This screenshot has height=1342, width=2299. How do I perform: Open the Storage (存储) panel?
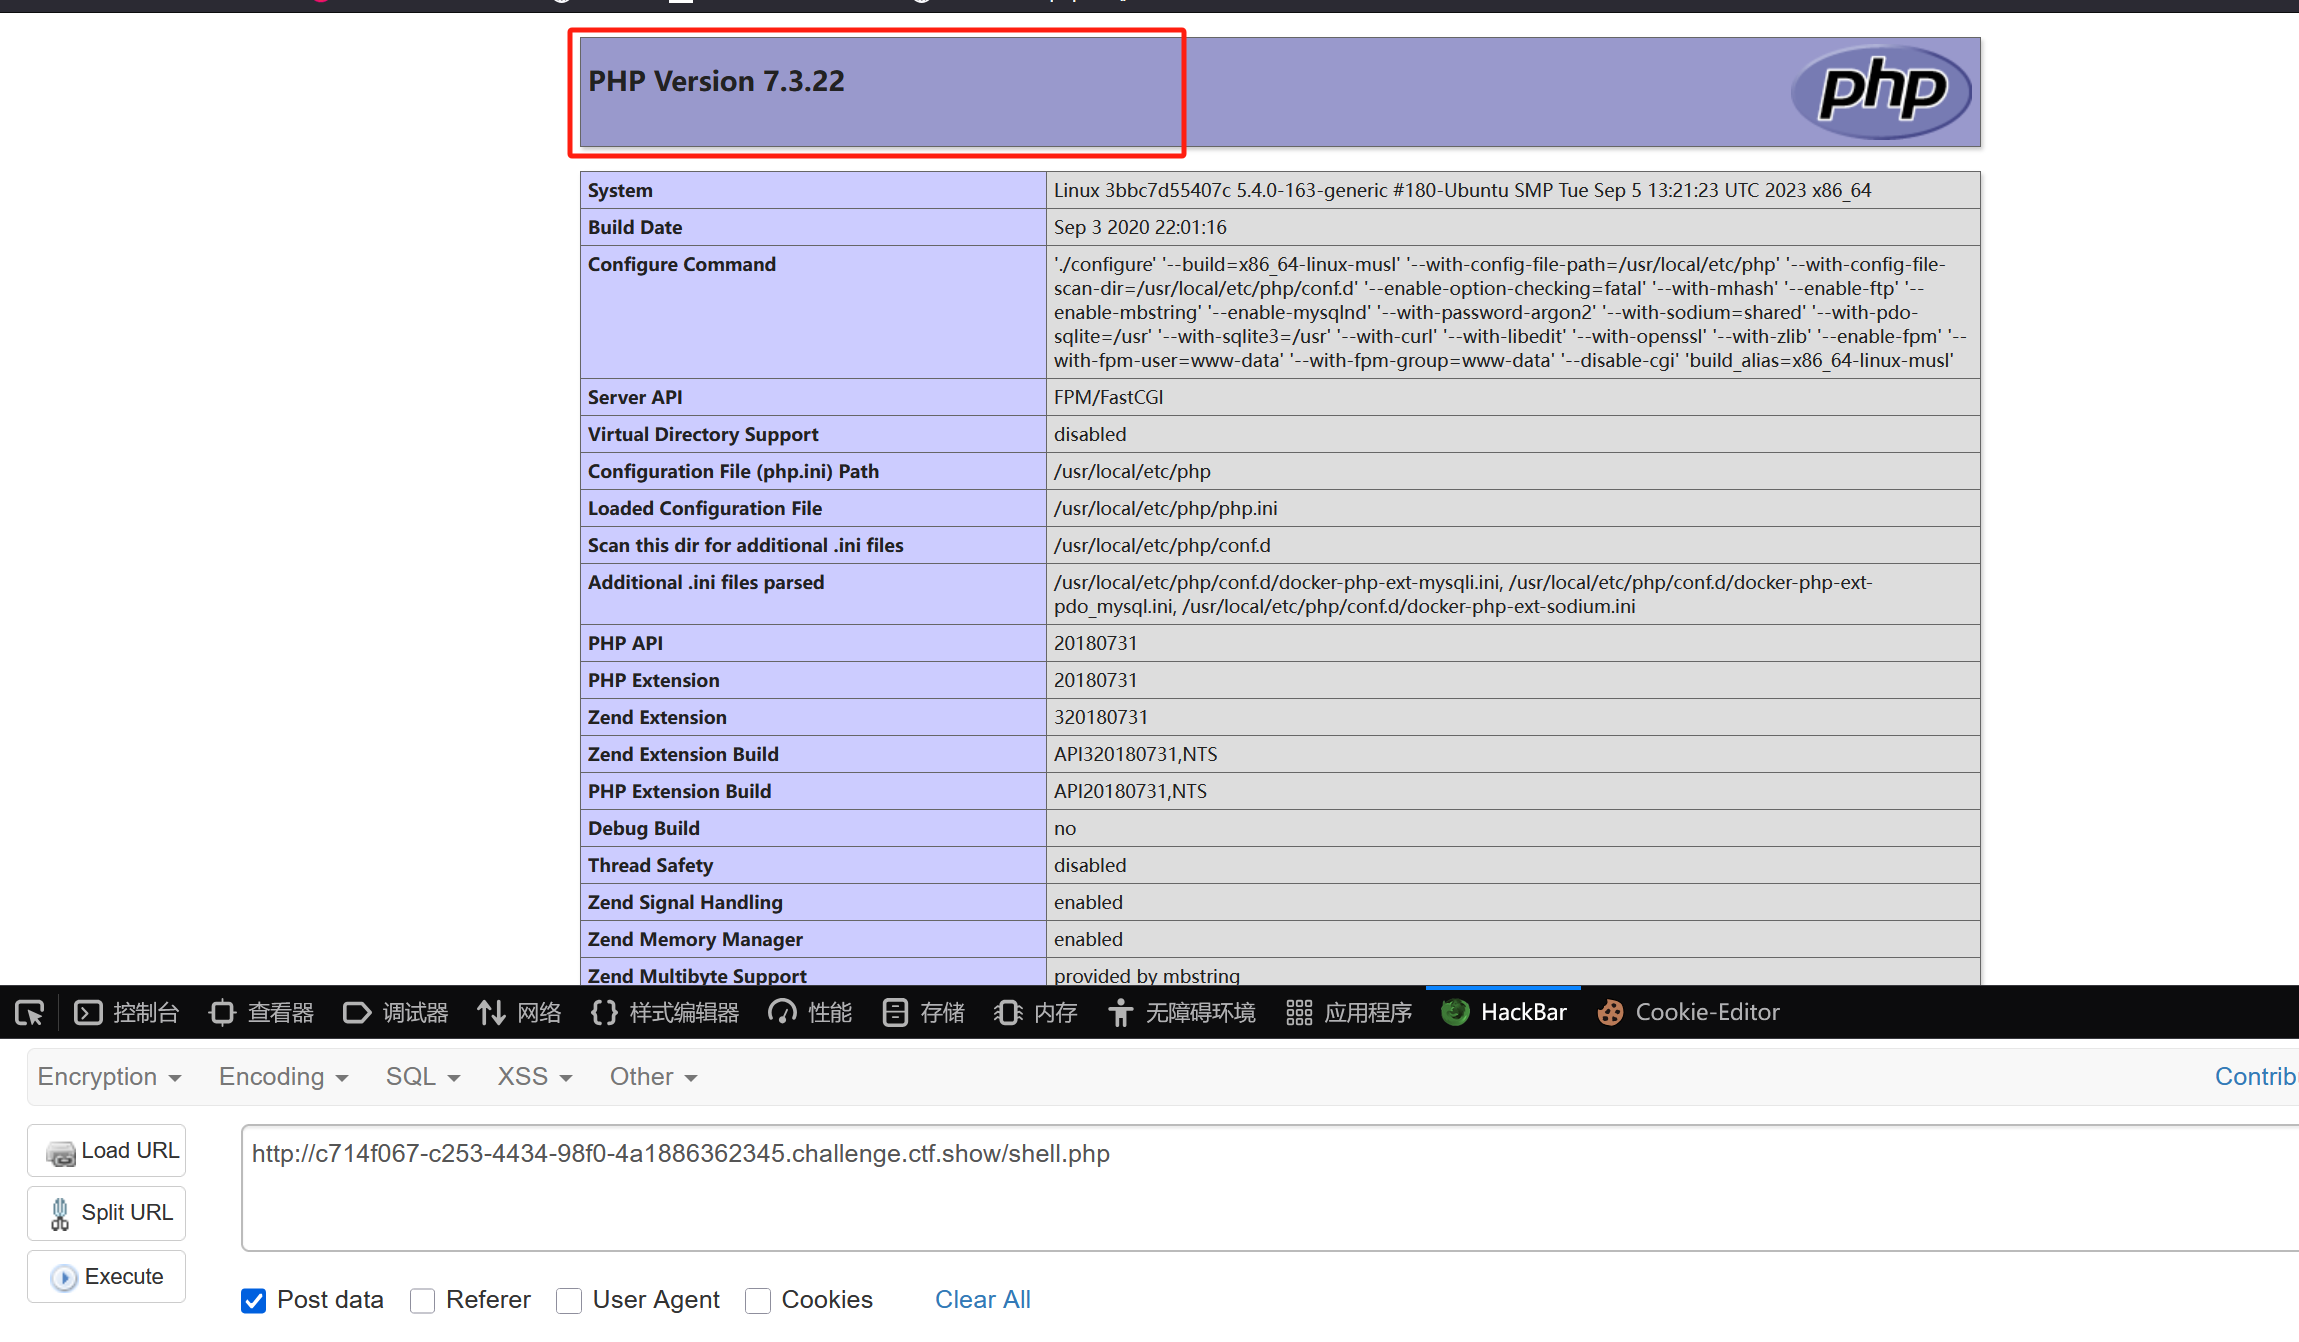(924, 1013)
